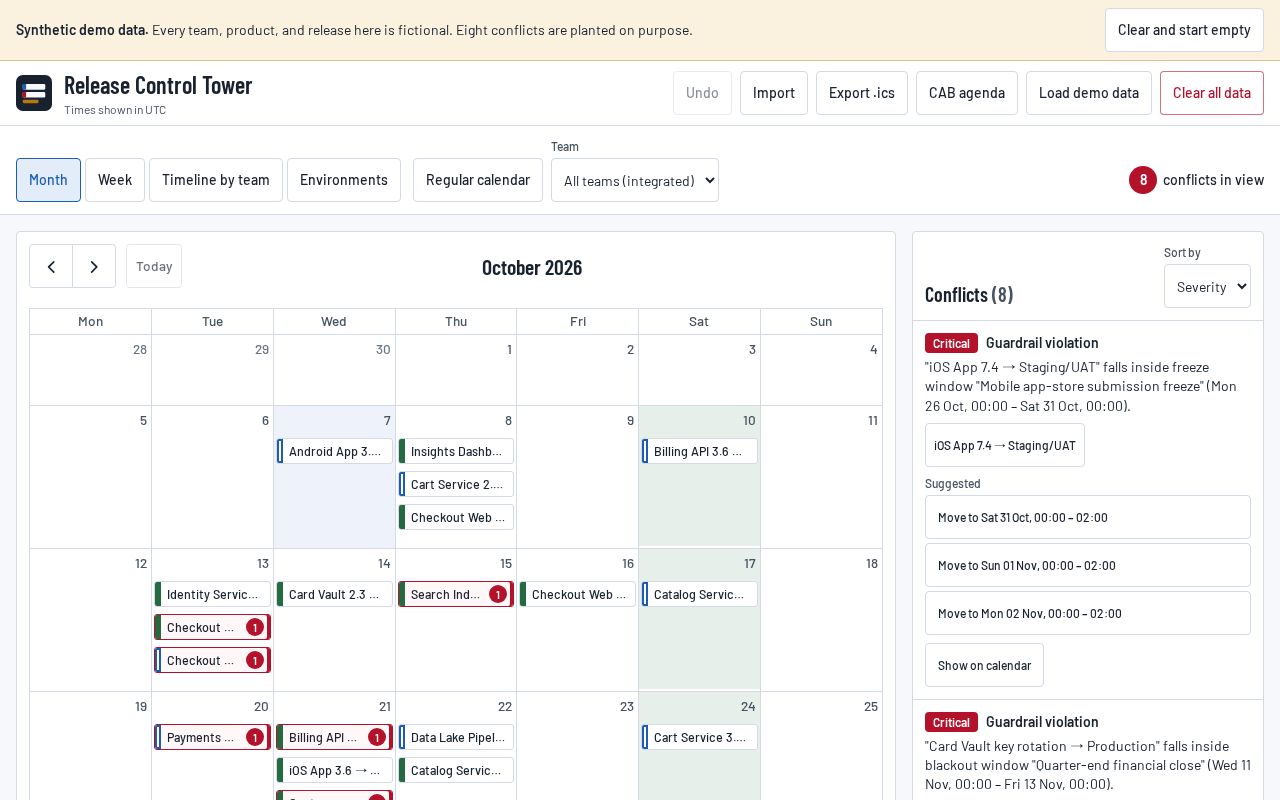Export calendar as .ics
Viewport: 1280px width, 800px height.
[x=862, y=93]
